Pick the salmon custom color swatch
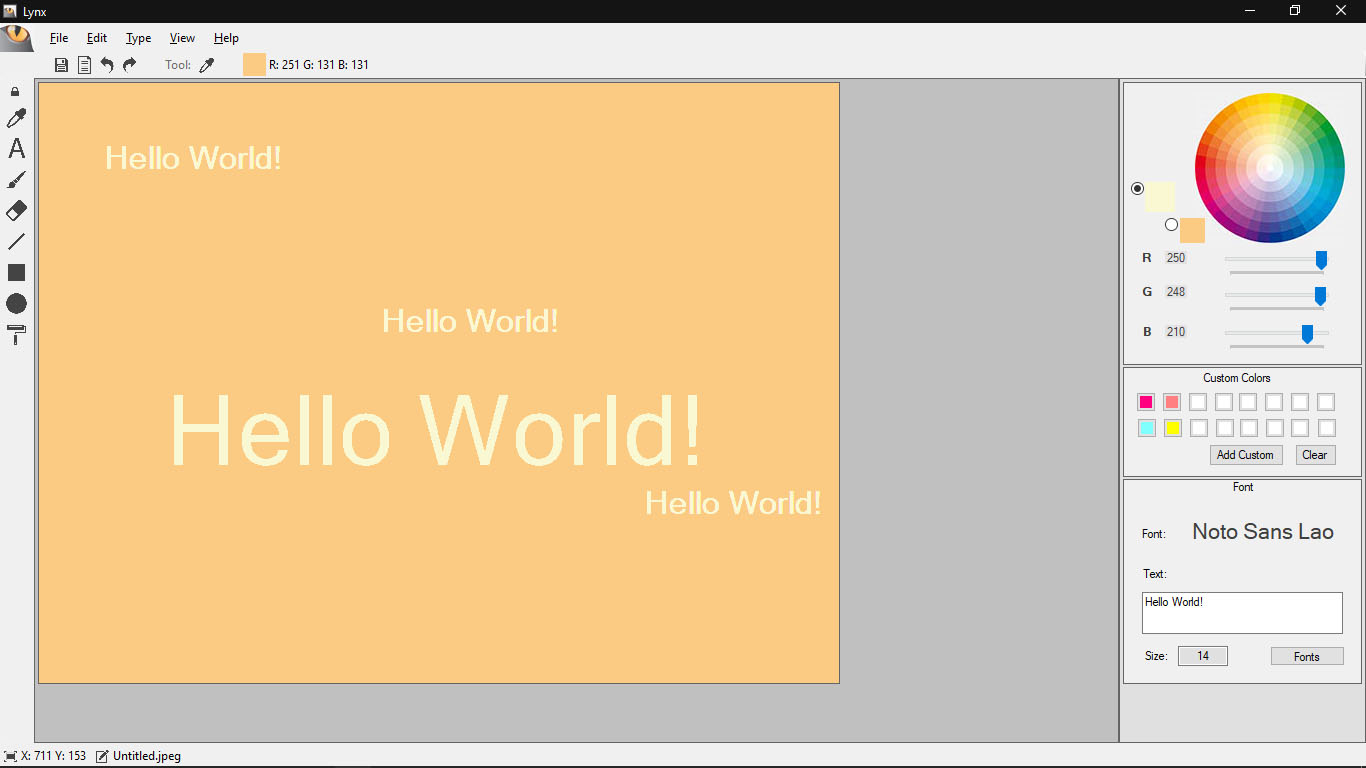Viewport: 1366px width, 768px height. click(x=1172, y=402)
